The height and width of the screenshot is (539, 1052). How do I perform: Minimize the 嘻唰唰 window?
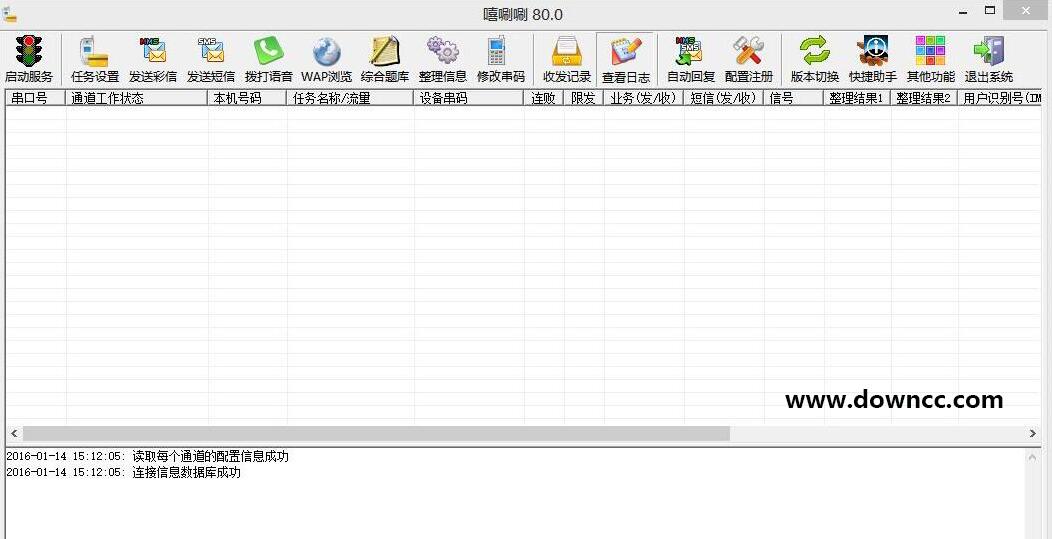tap(961, 11)
